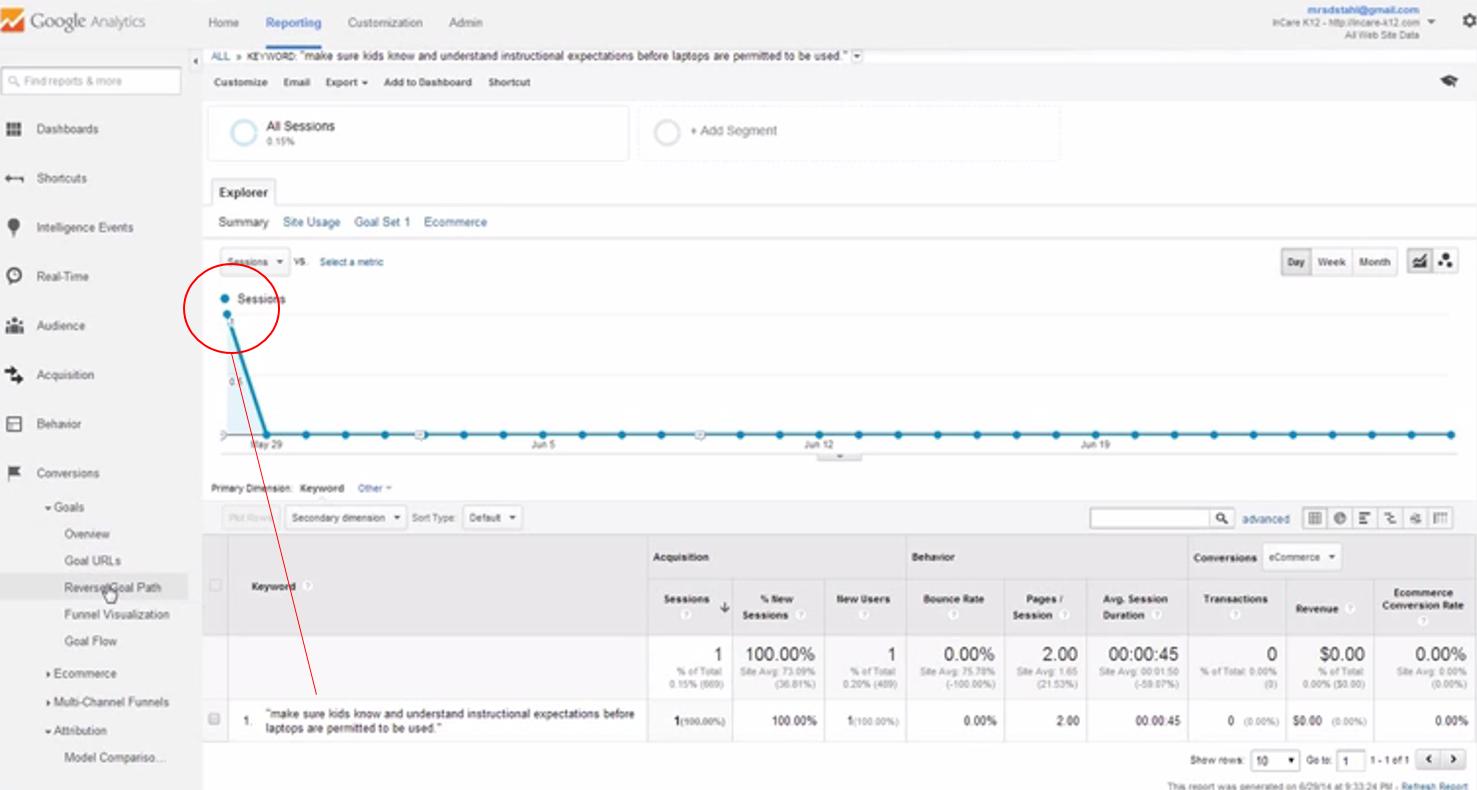Open settings gear in top right
This screenshot has height=790, width=1477.
pyautogui.click(x=1468, y=20)
